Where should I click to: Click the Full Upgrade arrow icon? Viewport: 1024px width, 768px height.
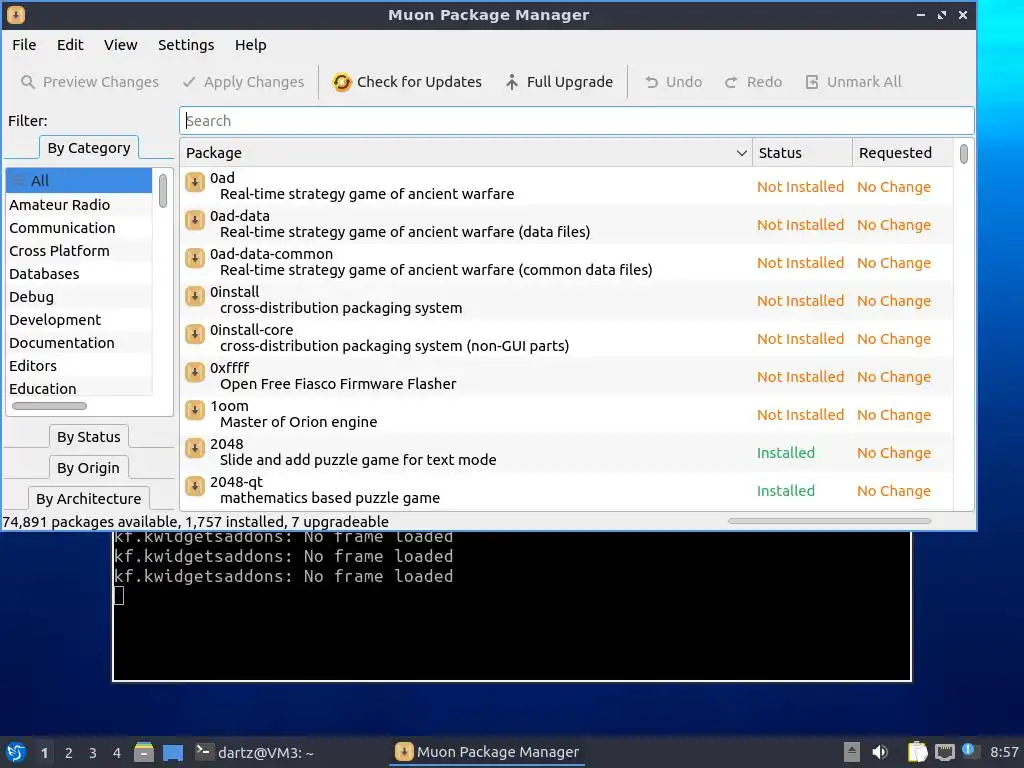click(512, 82)
